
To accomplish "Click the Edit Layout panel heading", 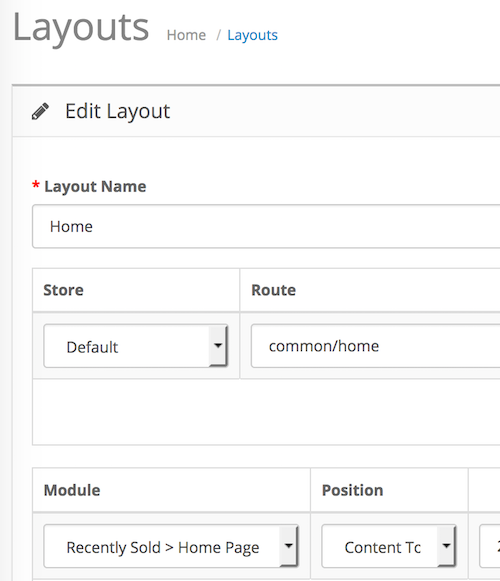I will 117,111.
